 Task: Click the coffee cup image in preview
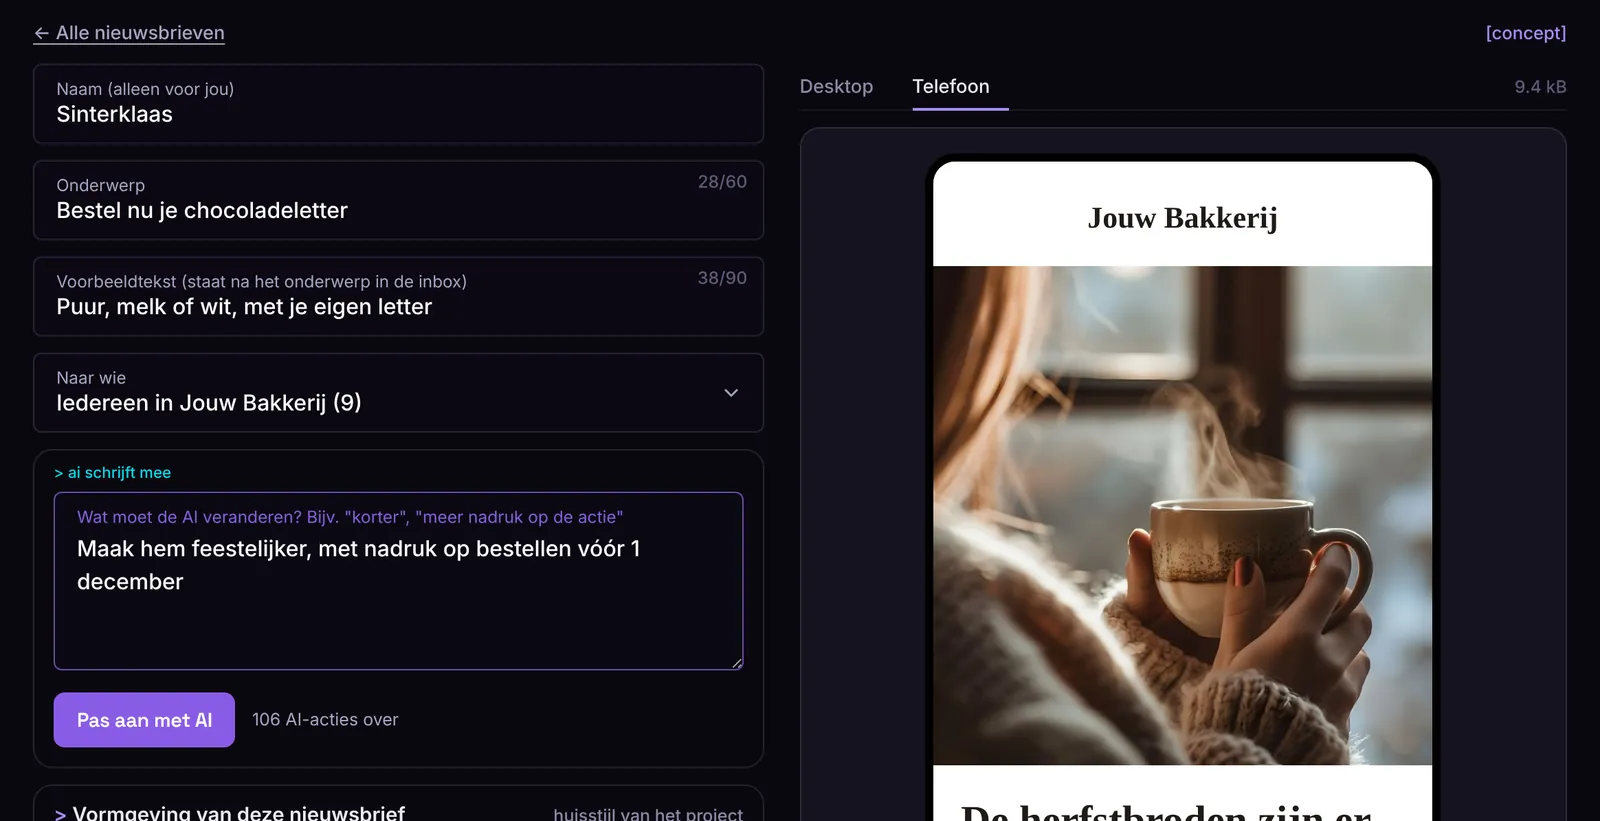coord(1182,515)
